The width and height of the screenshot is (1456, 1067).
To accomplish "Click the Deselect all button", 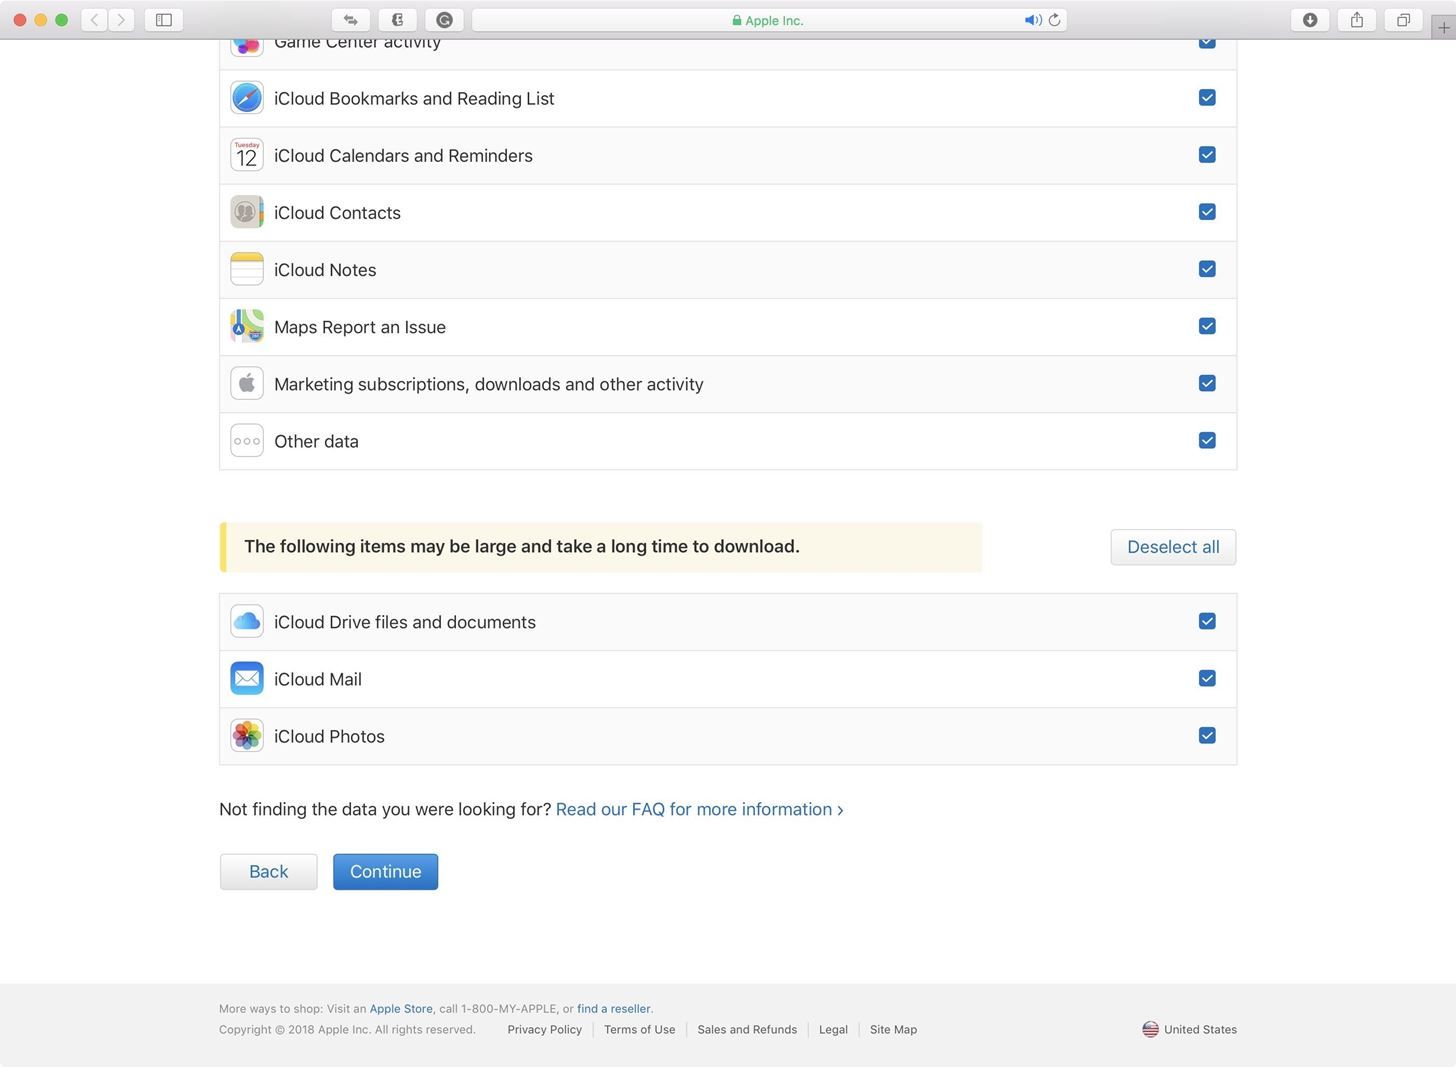I will coord(1173,547).
